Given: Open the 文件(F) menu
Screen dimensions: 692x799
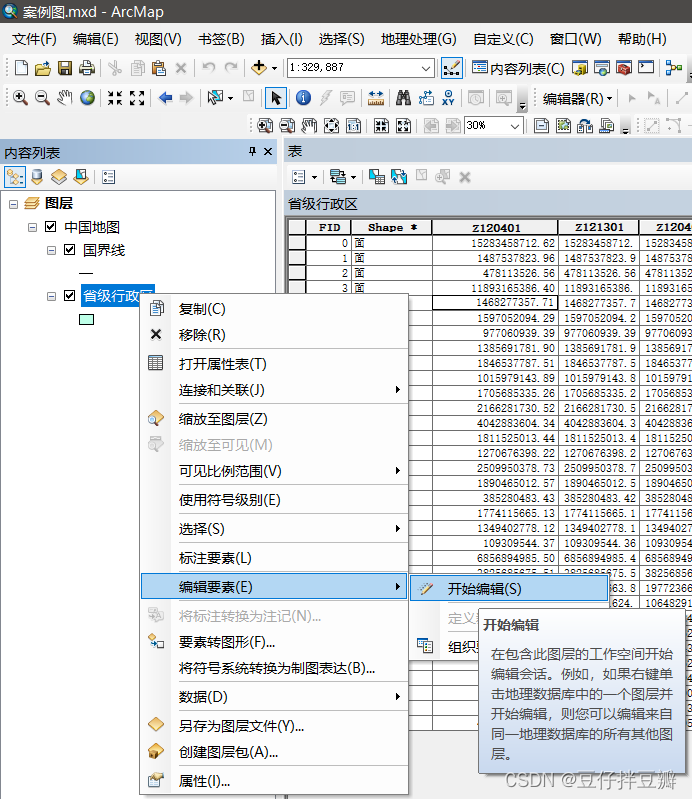Looking at the screenshot, I should pyautogui.click(x=34, y=39).
